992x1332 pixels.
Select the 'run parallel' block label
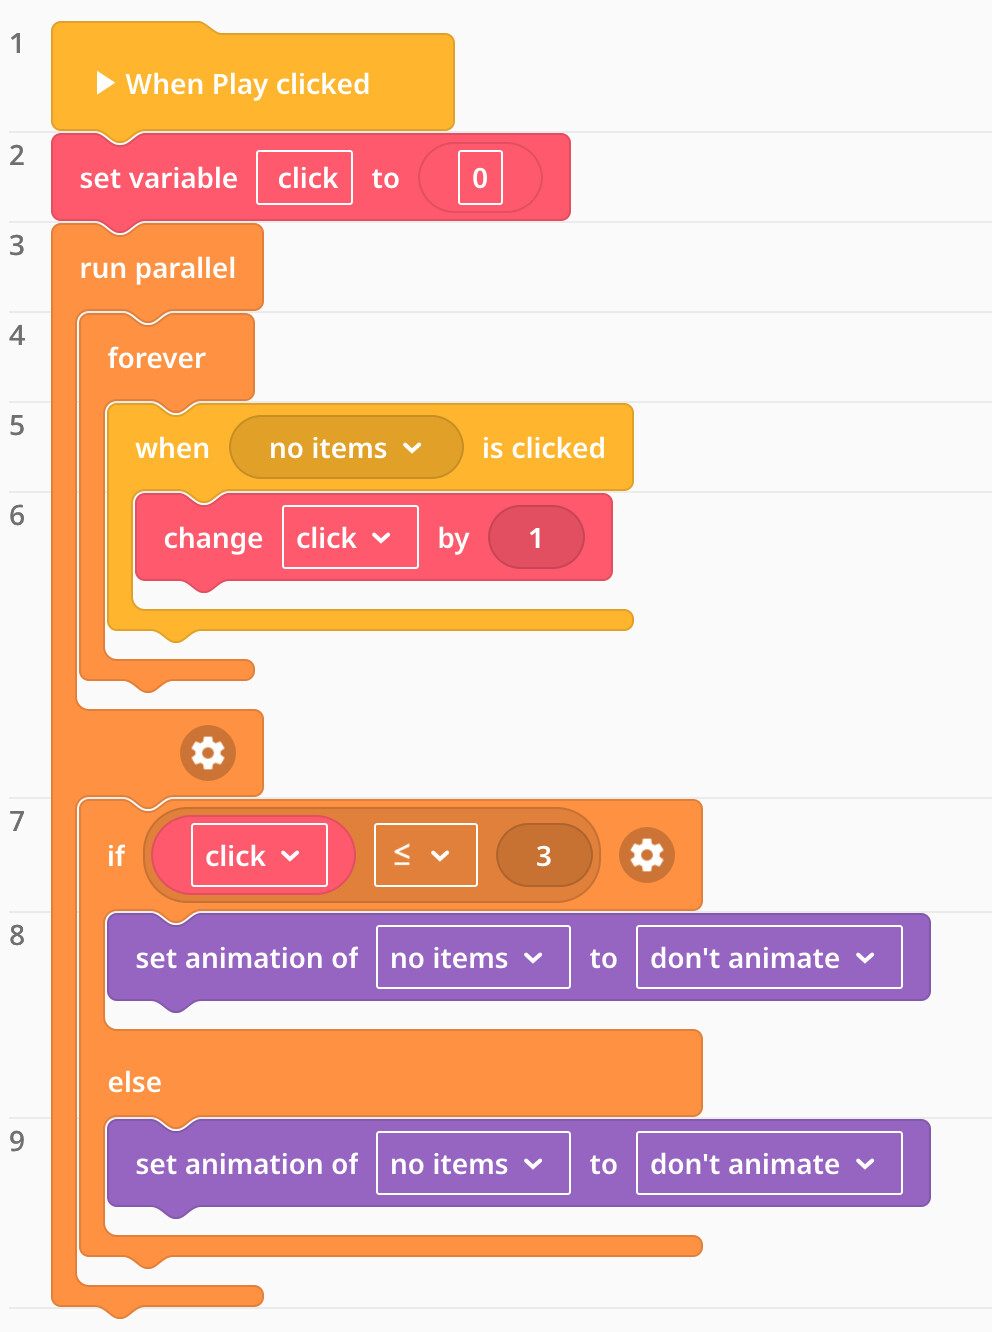pos(157,268)
